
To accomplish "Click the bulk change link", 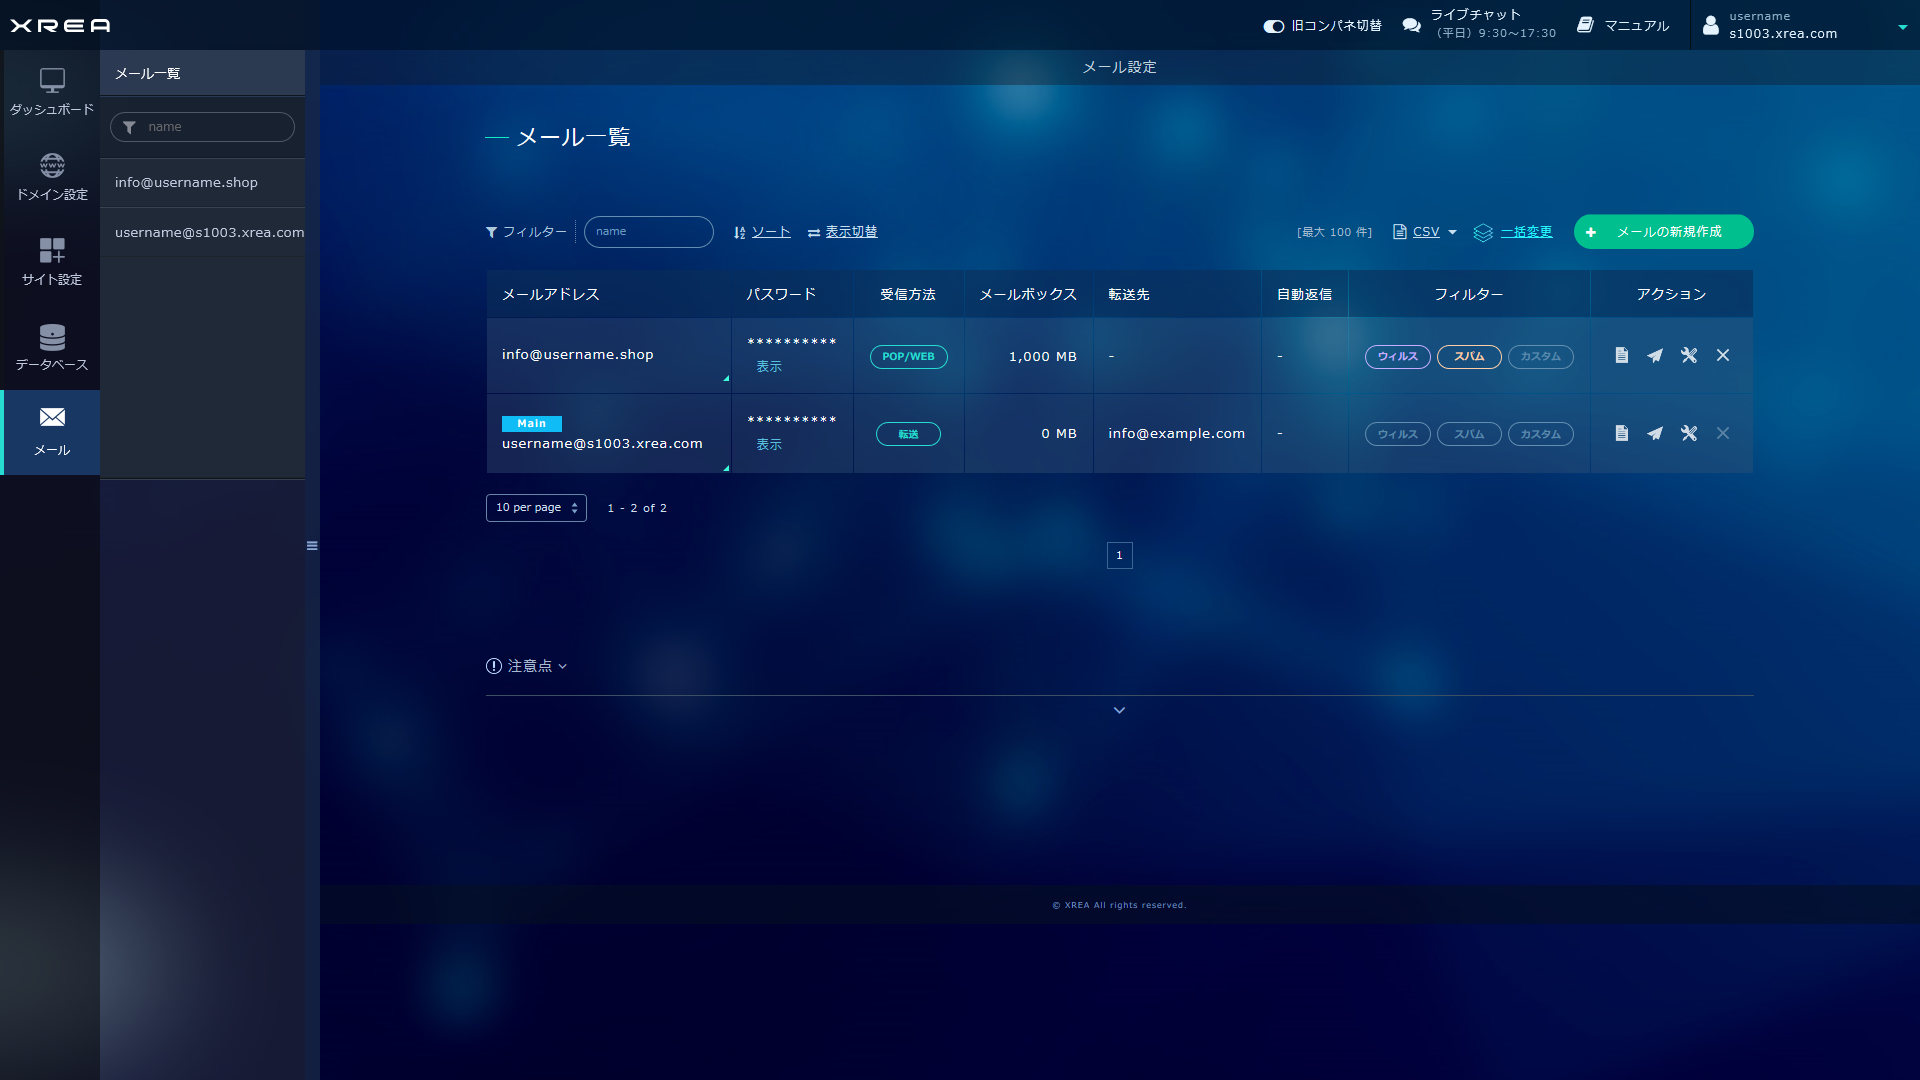I will [1526, 232].
